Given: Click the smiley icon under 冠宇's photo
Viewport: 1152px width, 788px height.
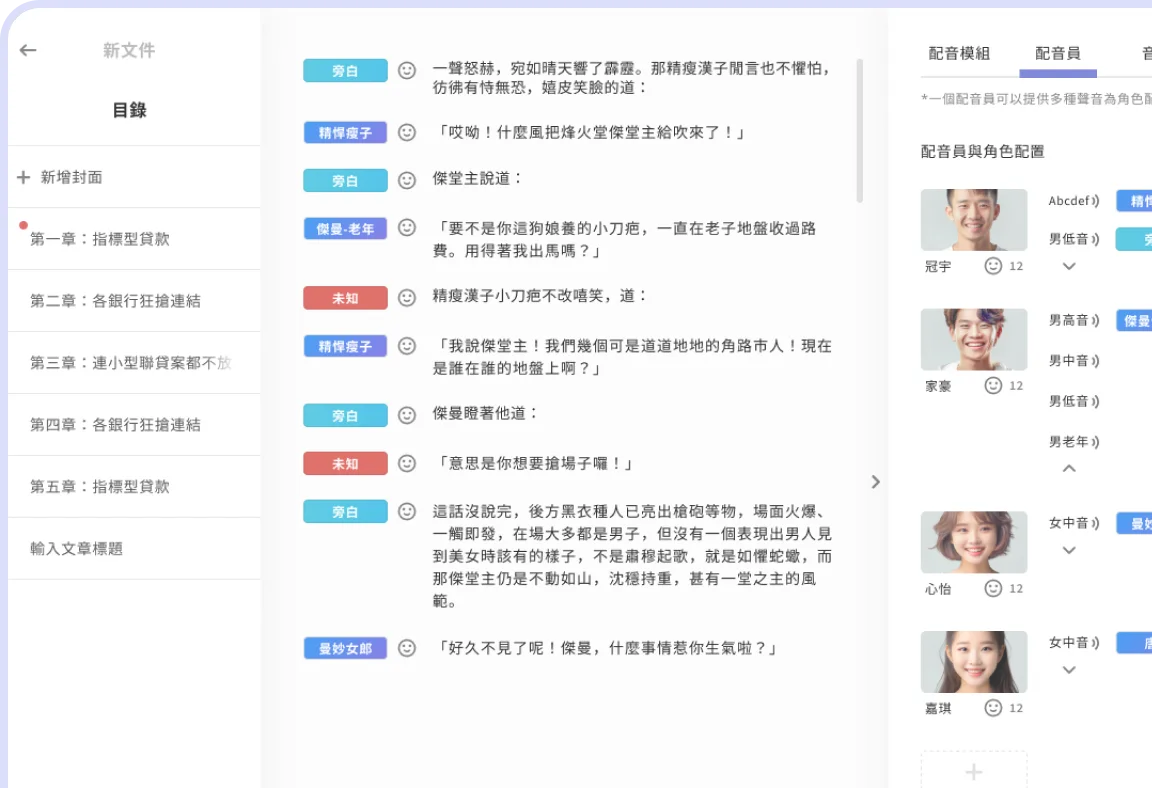Looking at the screenshot, I should point(993,266).
